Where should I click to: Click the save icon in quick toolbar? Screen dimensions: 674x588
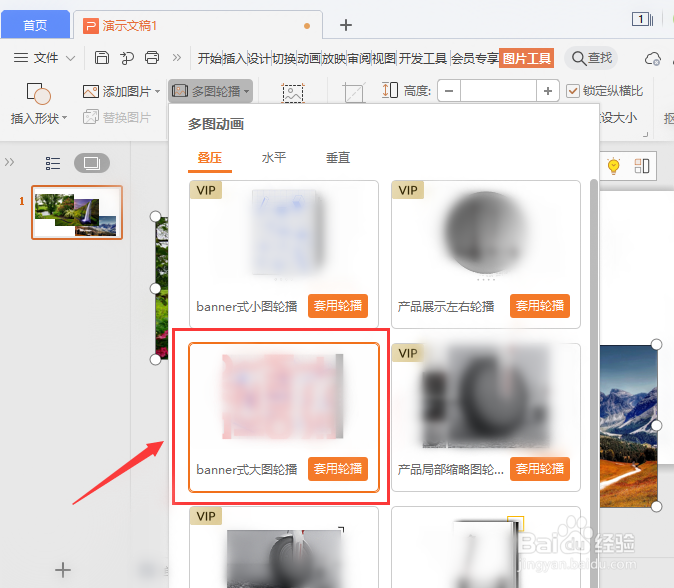point(102,58)
